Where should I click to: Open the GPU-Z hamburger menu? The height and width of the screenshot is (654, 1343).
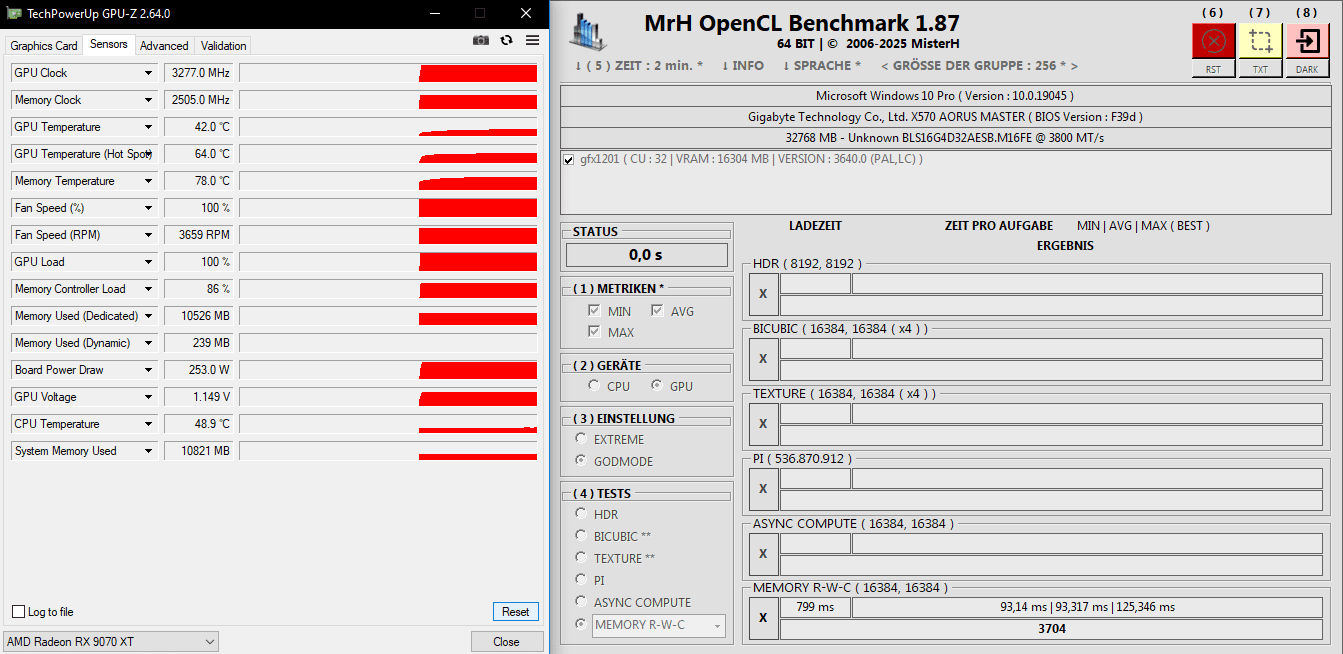pyautogui.click(x=532, y=40)
